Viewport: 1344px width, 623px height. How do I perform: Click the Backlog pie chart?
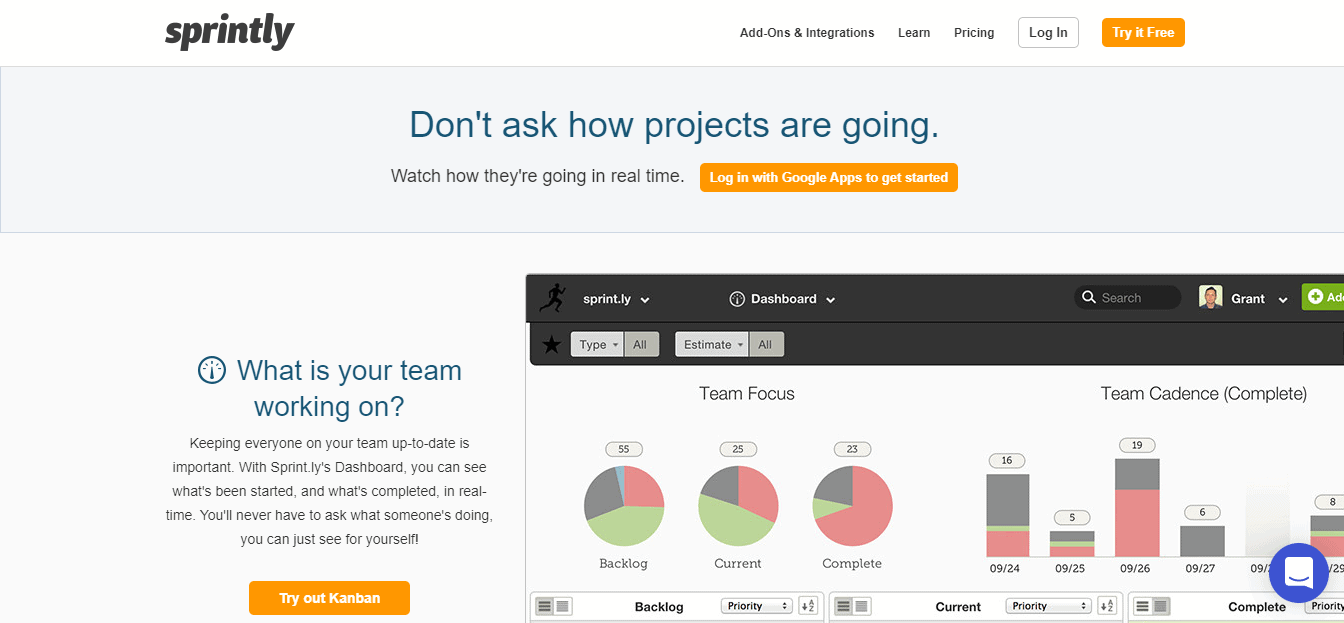click(x=624, y=505)
